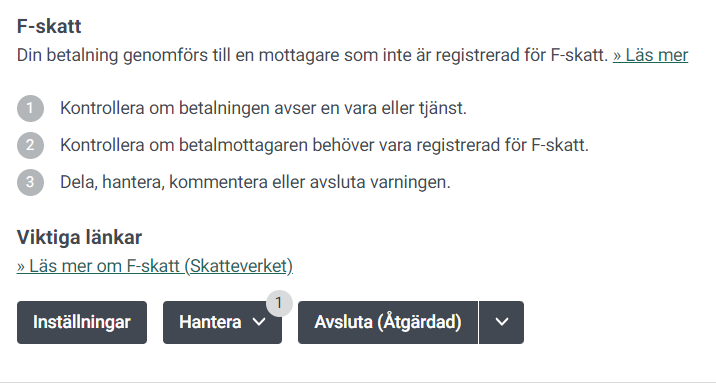Screen dimensions: 716x385
Task: Click the chevron icon inside Hantera button
Action: click(259, 322)
